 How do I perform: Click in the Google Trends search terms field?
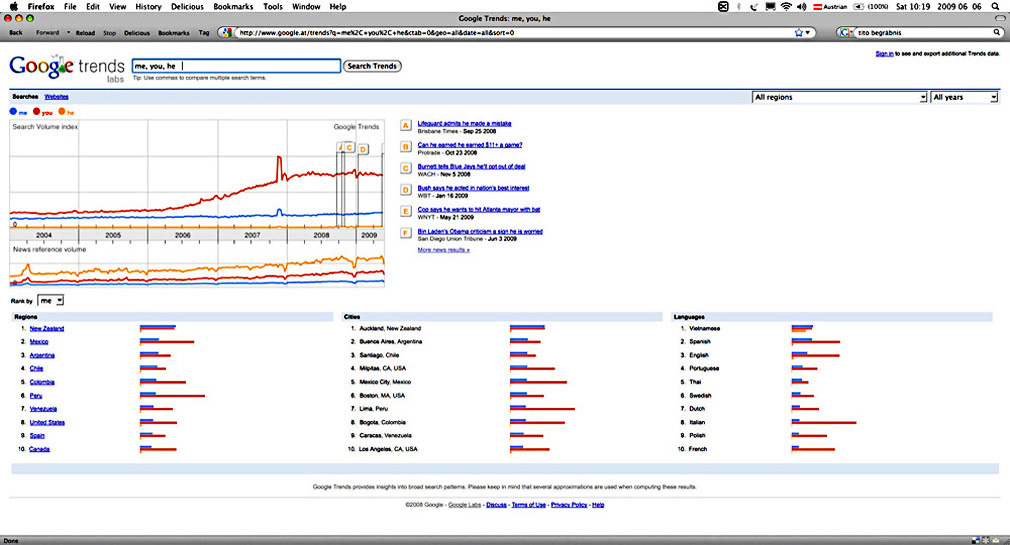click(236, 66)
